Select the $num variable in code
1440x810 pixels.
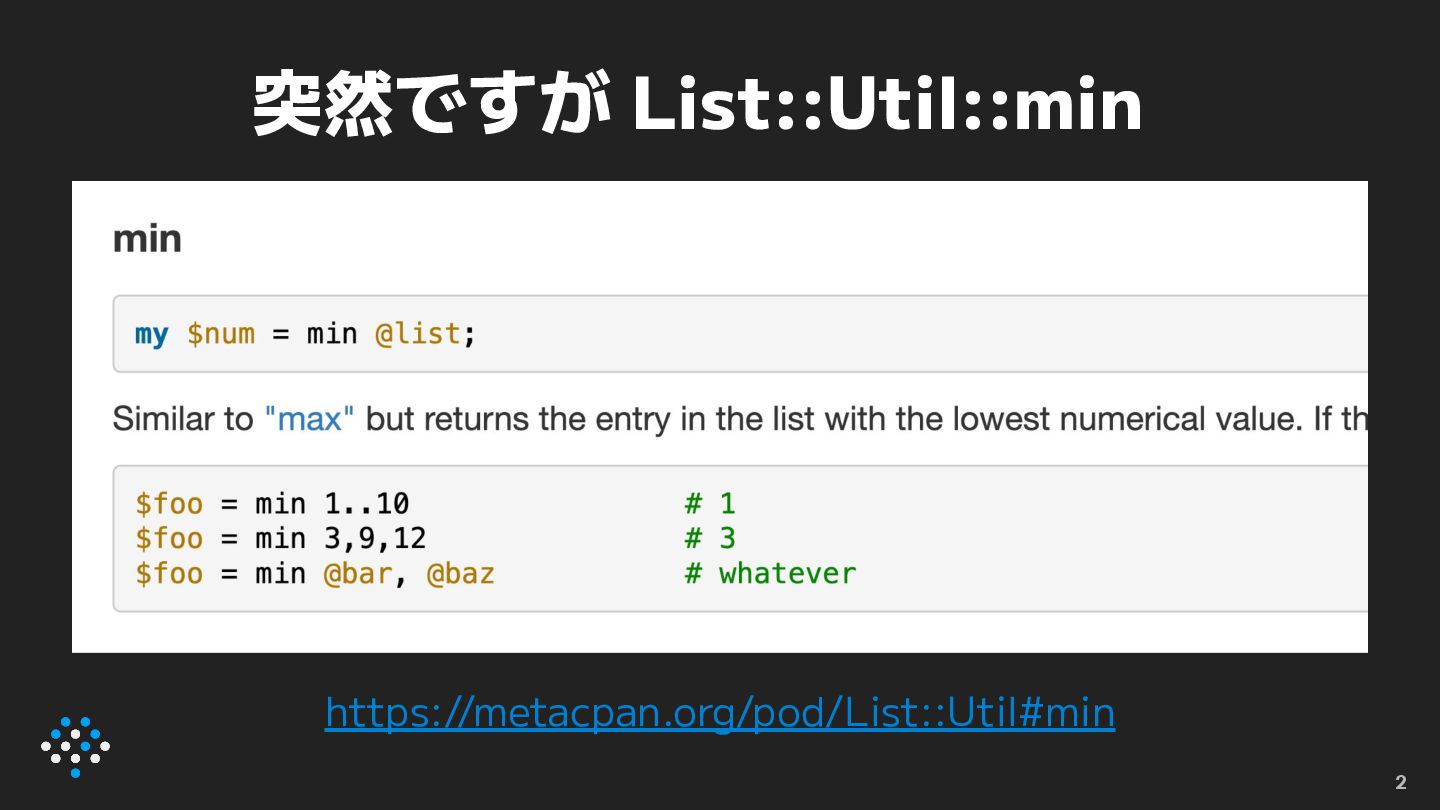click(220, 334)
